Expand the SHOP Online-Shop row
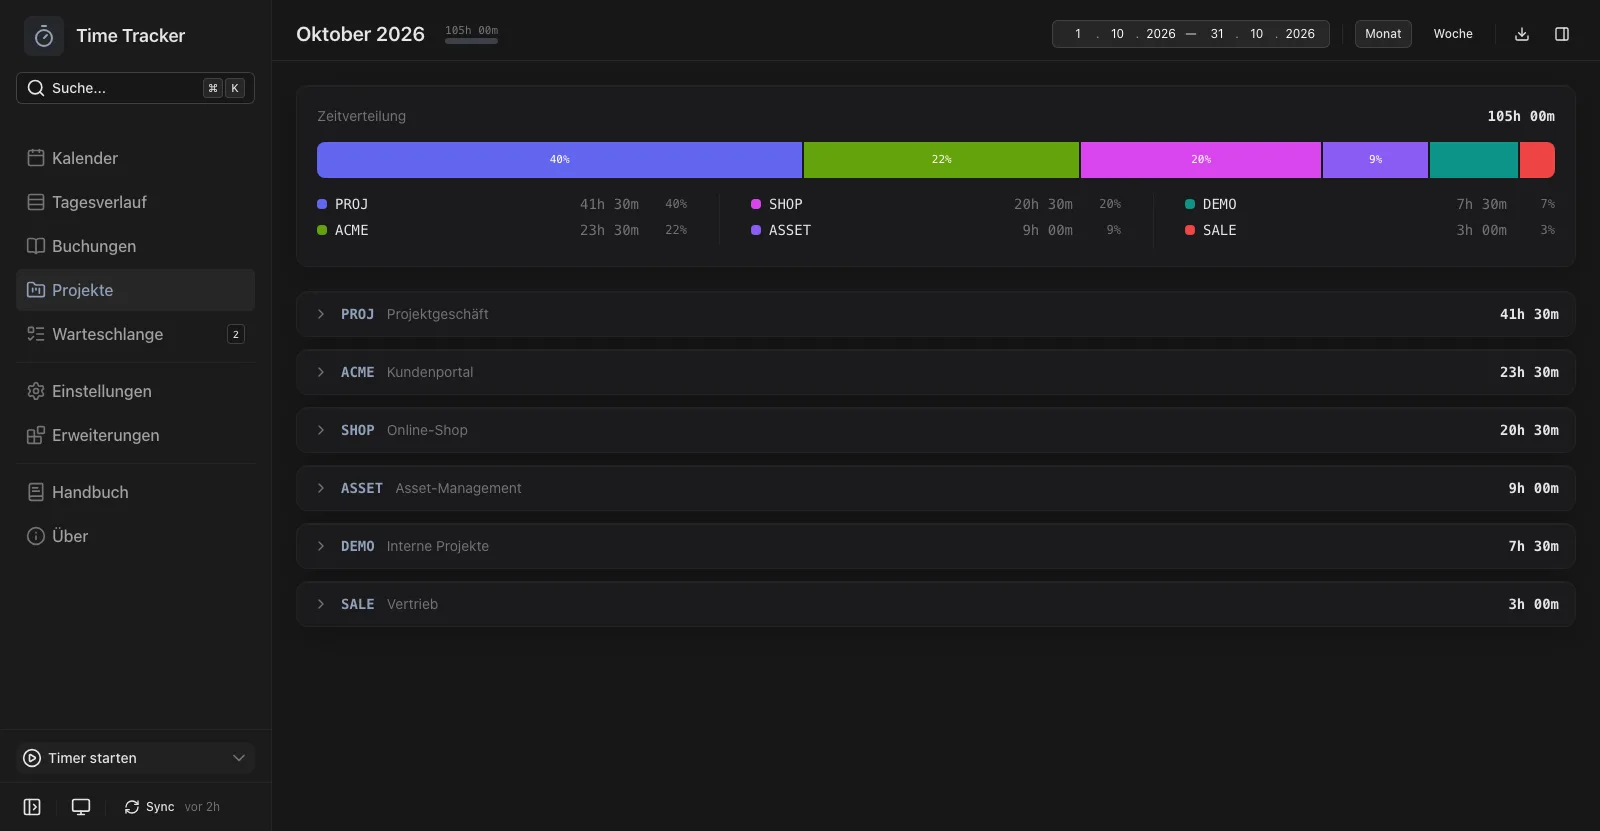The width and height of the screenshot is (1600, 831). [x=935, y=430]
